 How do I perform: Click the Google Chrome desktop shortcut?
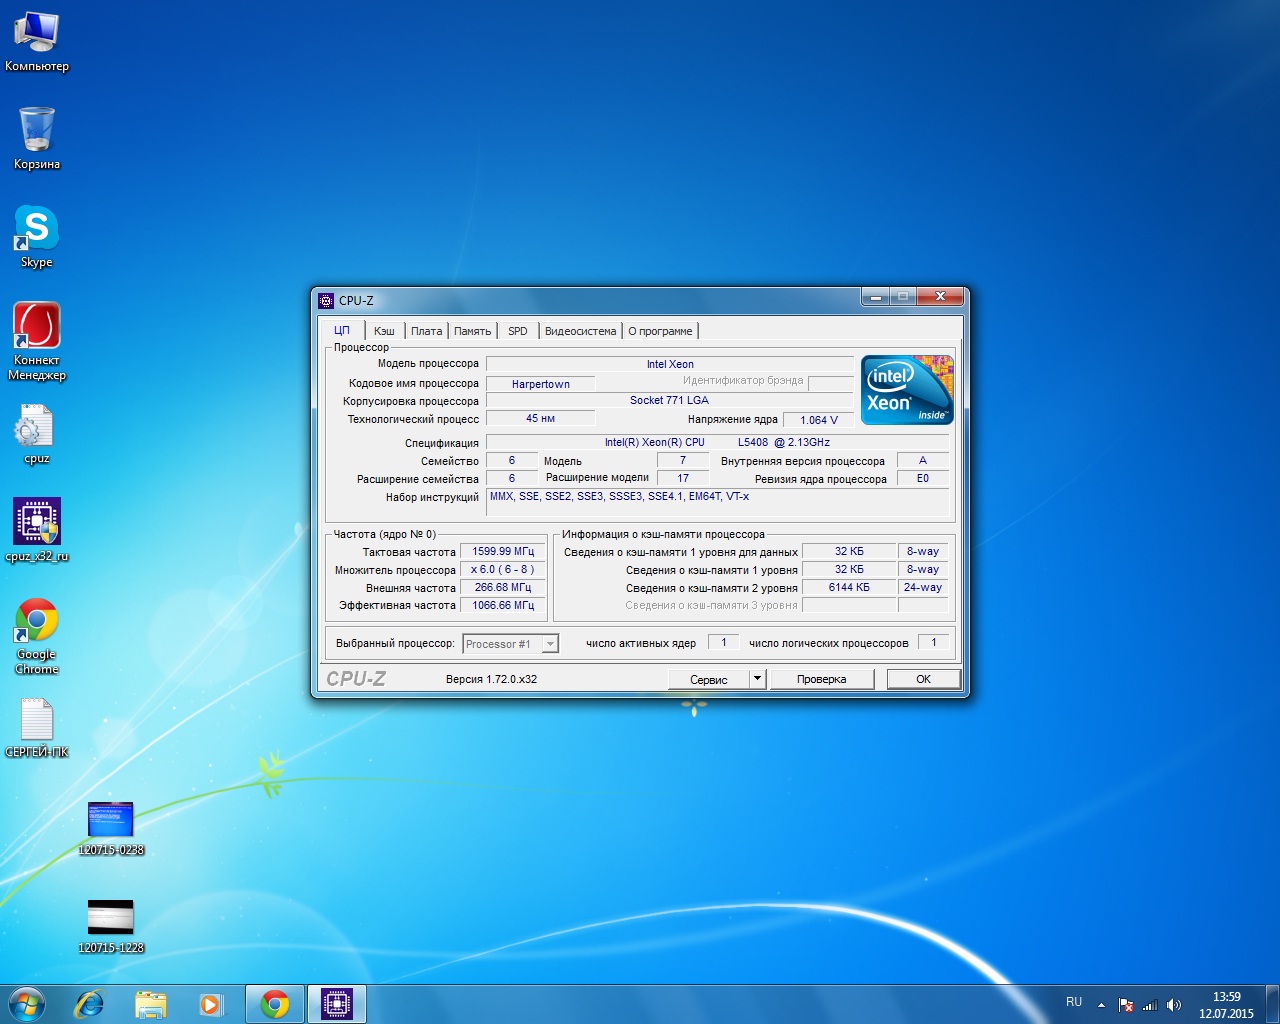pos(36,622)
